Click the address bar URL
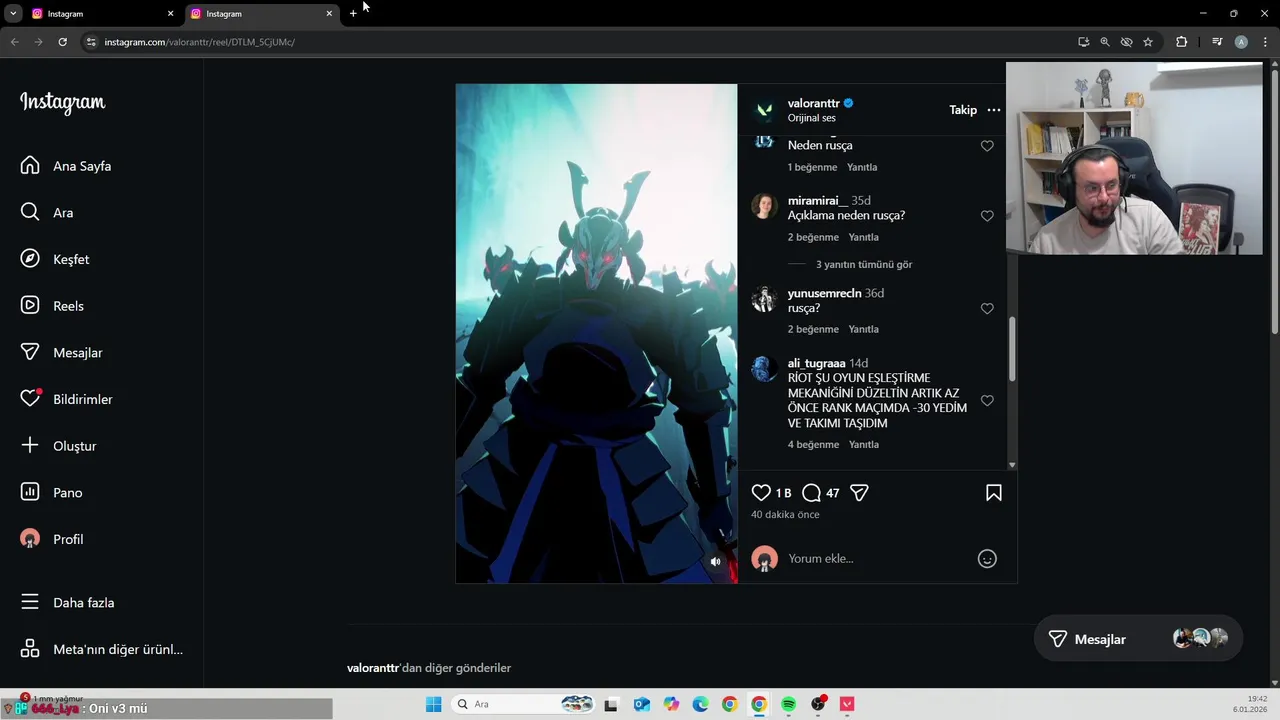The height and width of the screenshot is (720, 1280). (199, 42)
